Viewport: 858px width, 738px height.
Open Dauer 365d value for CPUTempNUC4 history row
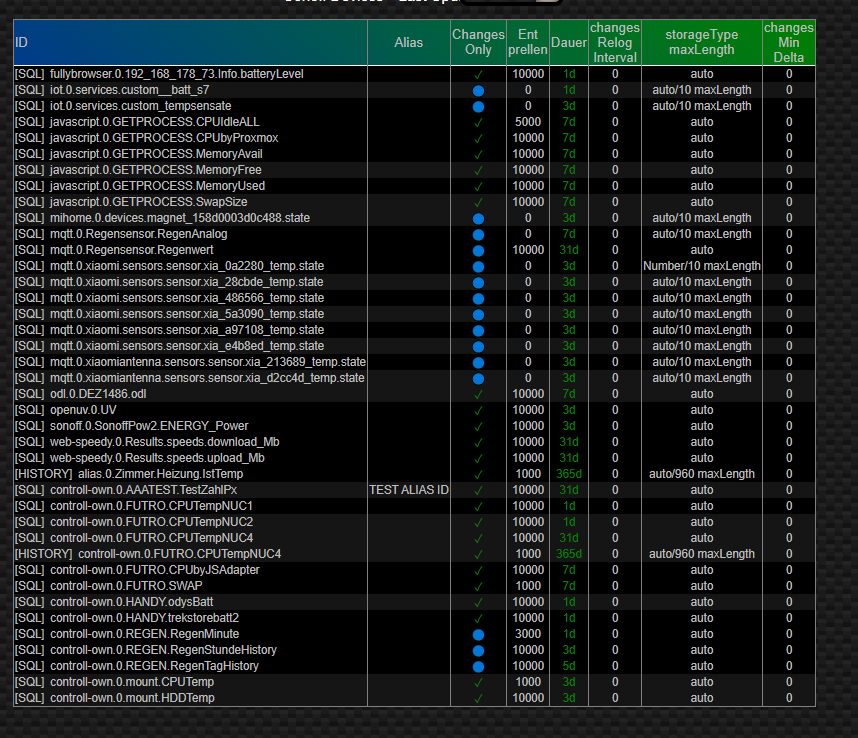[568, 554]
